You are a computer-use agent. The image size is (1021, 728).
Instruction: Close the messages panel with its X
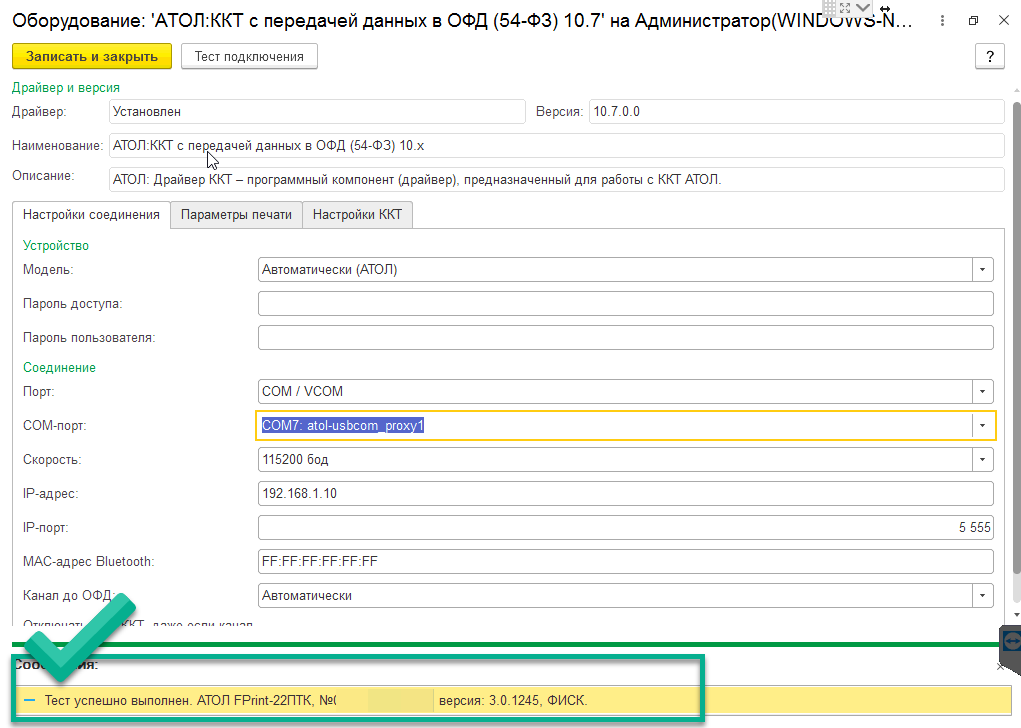click(1001, 666)
